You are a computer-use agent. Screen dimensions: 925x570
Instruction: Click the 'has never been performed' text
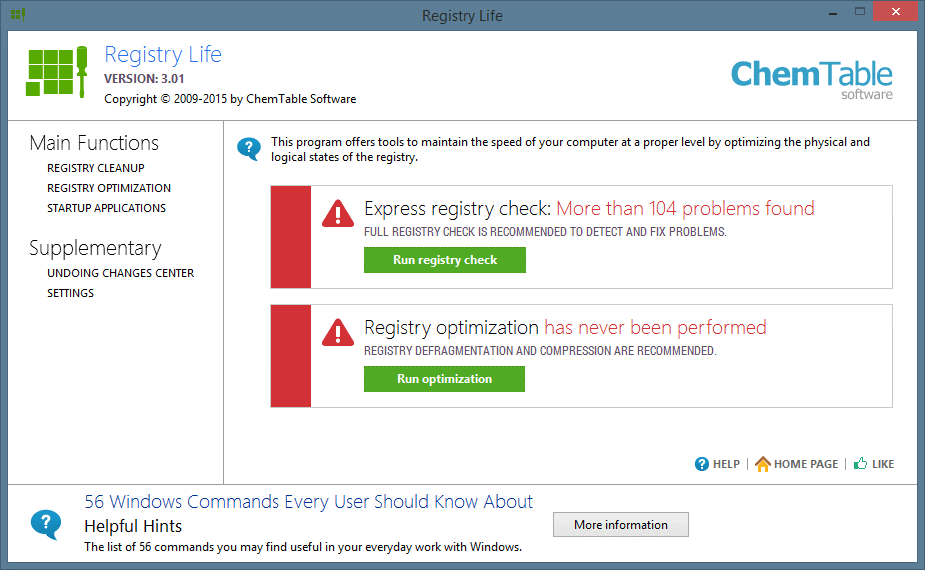tap(655, 327)
